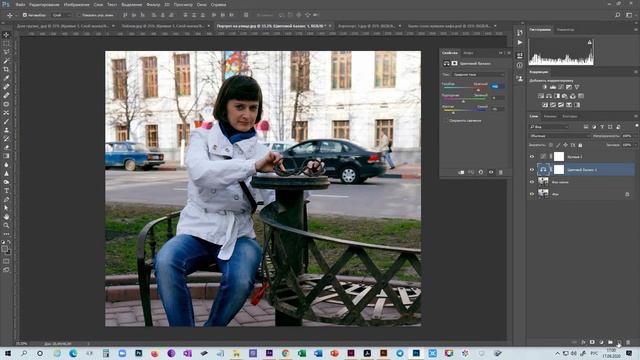Hide the Фон layer
Screen dimensions: 640x360
tap(532, 194)
